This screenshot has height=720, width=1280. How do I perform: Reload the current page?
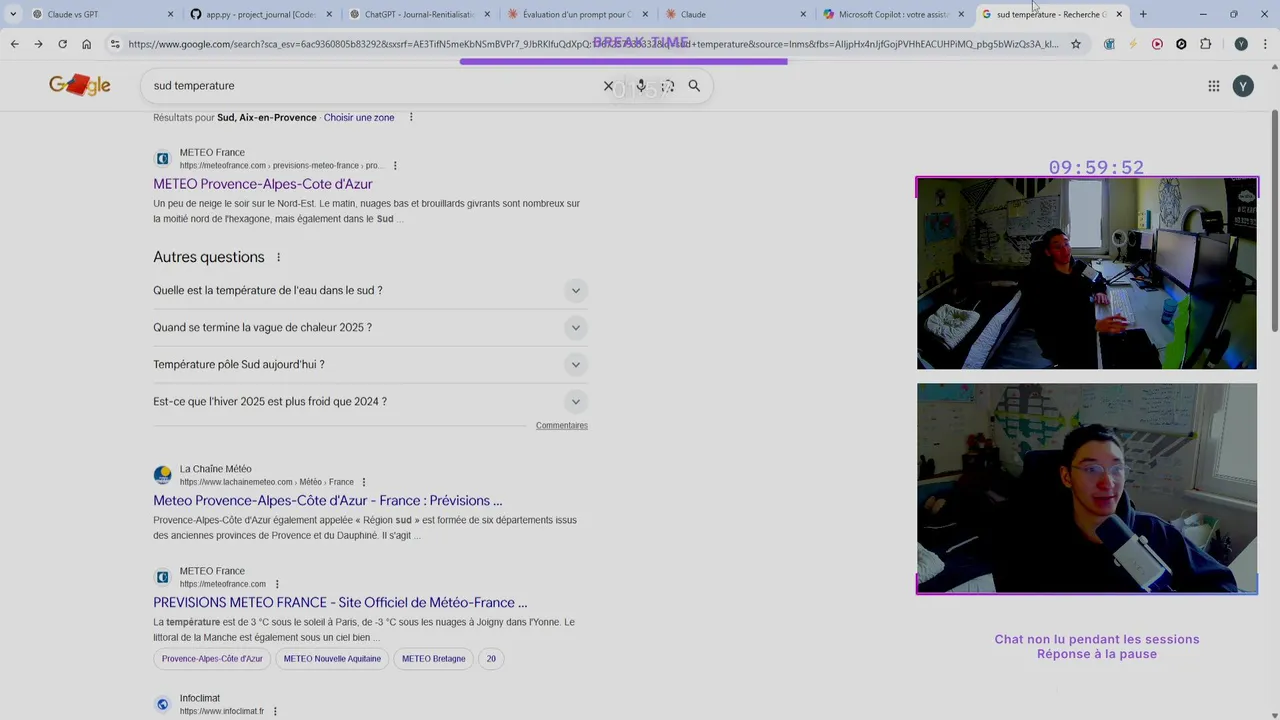[x=62, y=44]
